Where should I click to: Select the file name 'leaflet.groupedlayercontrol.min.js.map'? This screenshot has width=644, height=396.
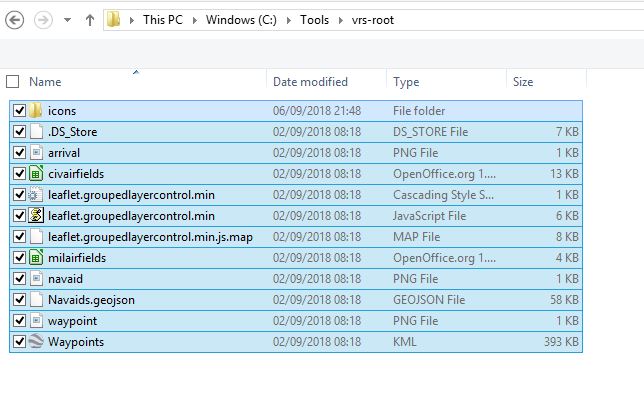[150, 237]
